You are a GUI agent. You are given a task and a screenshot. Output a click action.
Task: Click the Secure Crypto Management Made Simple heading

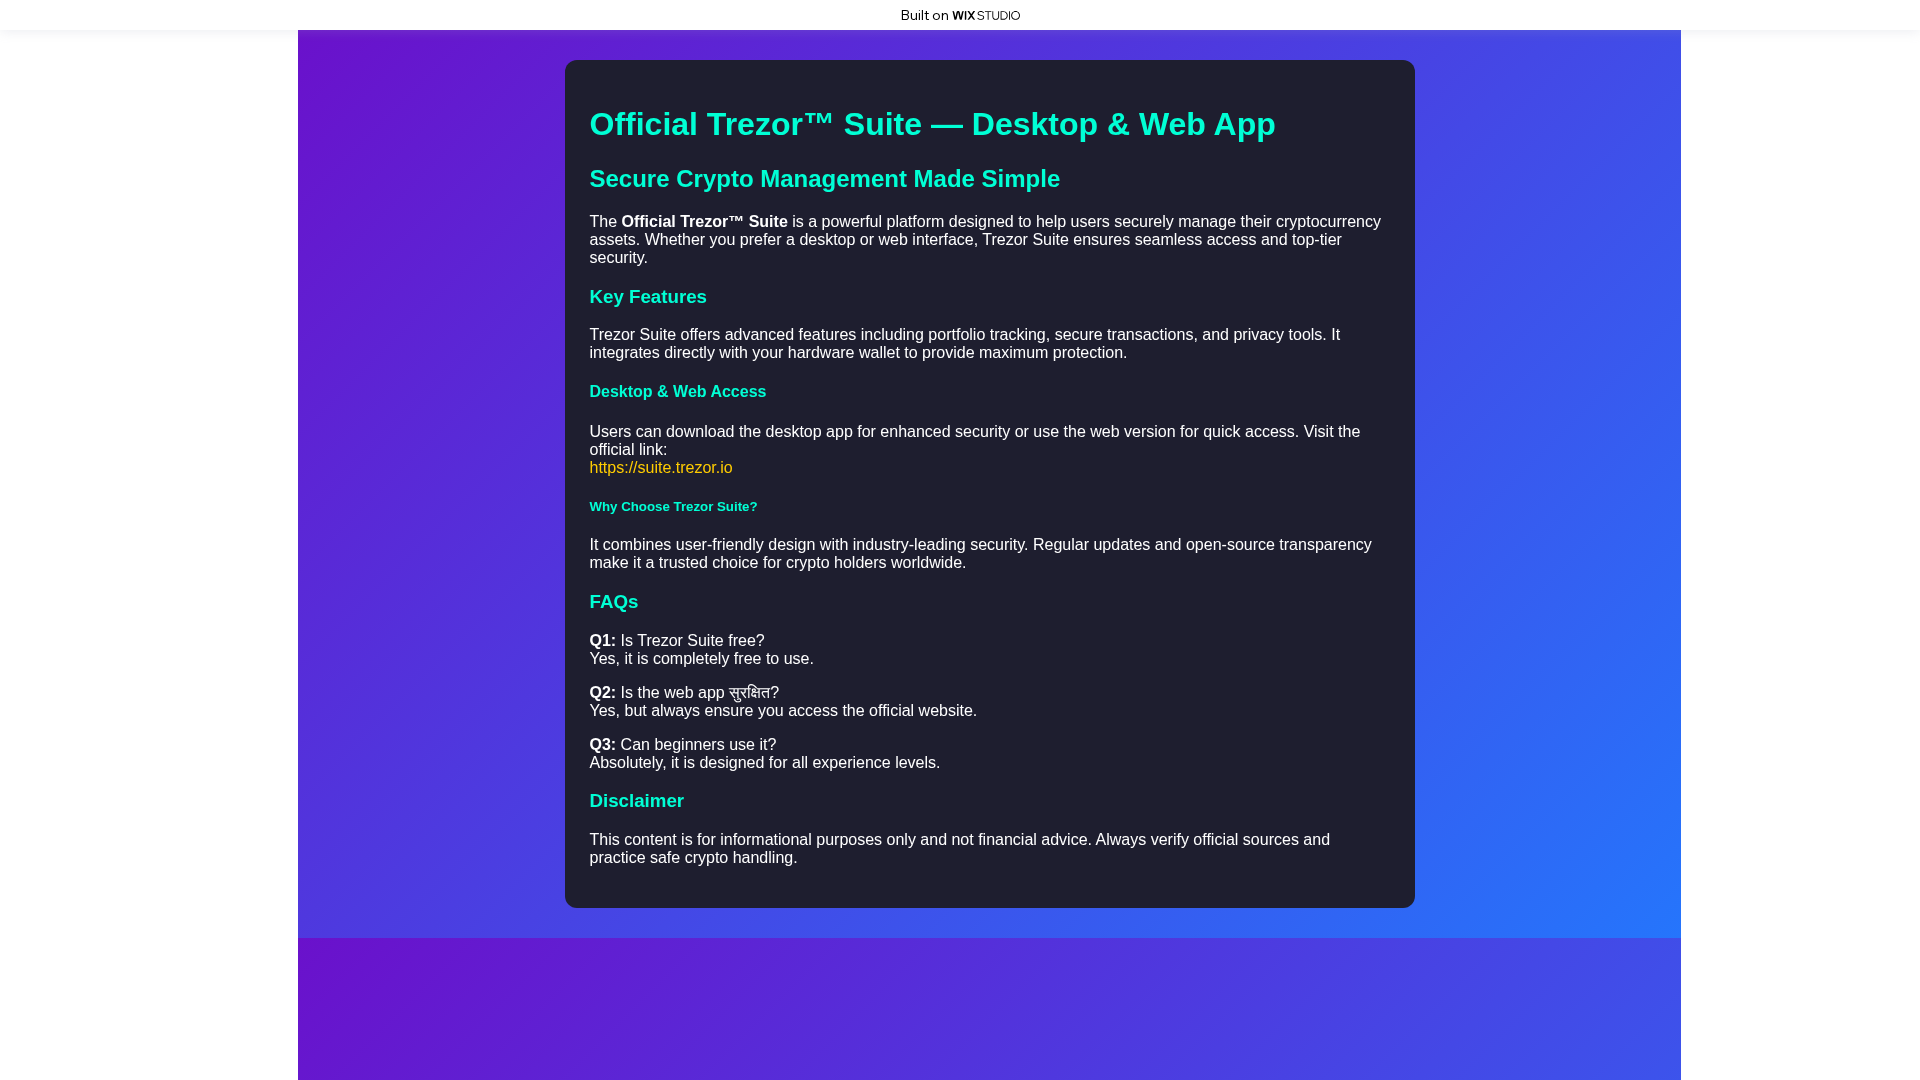tap(824, 179)
